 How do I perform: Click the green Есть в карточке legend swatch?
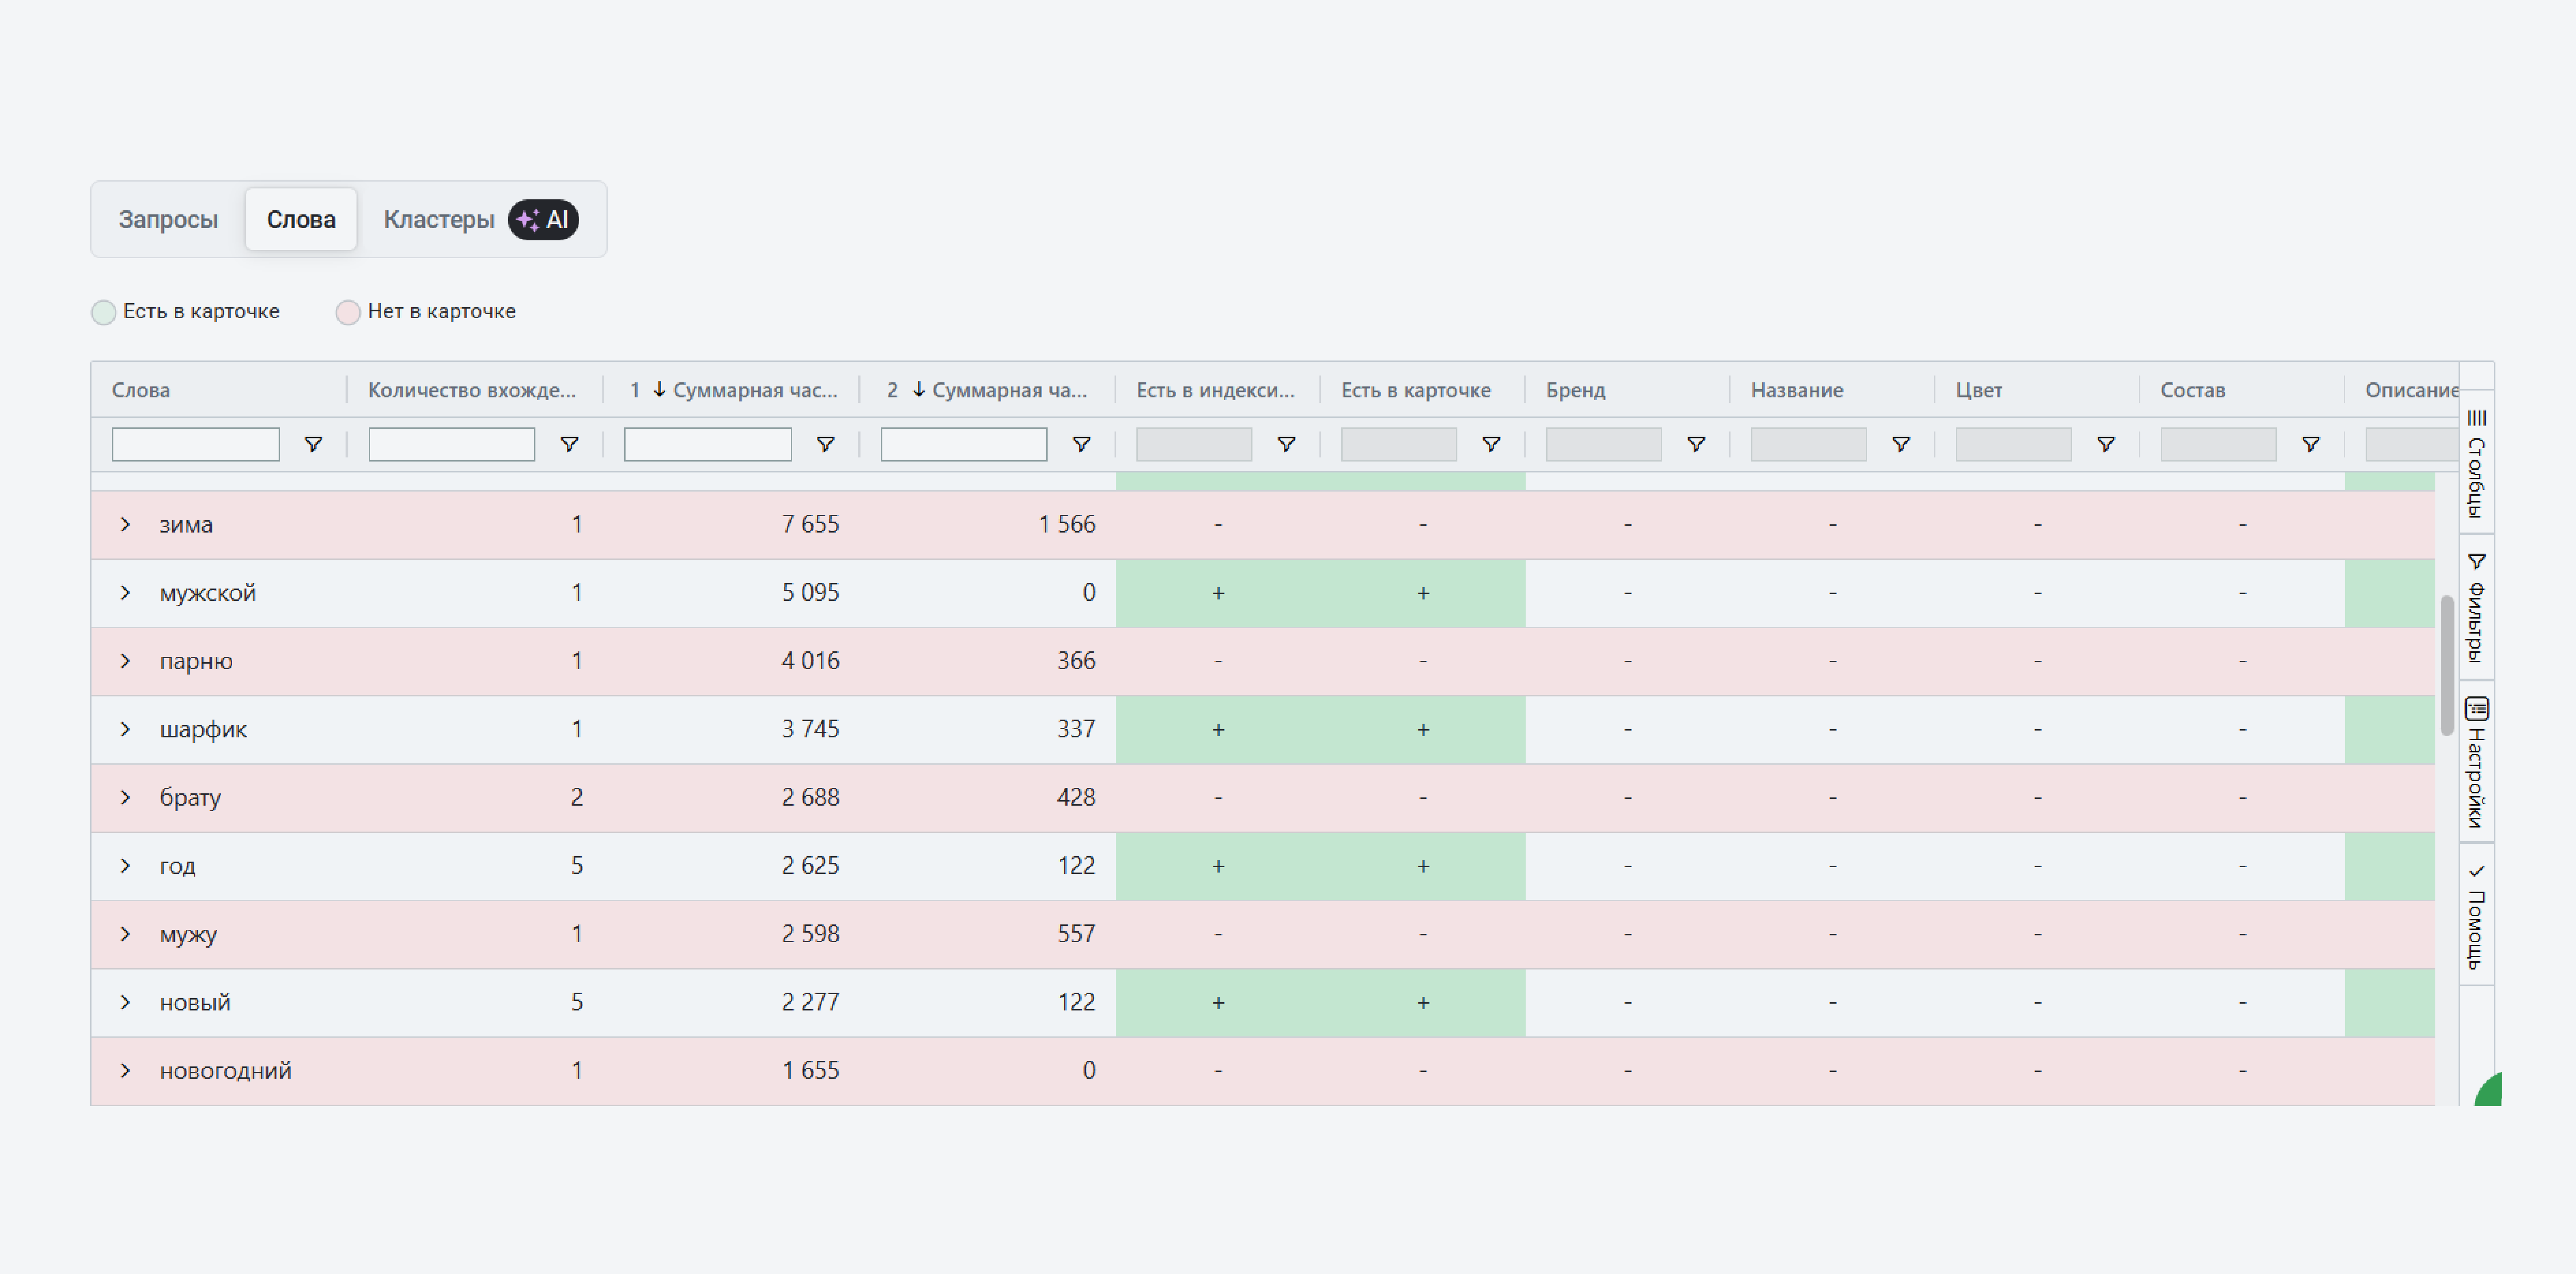(104, 312)
